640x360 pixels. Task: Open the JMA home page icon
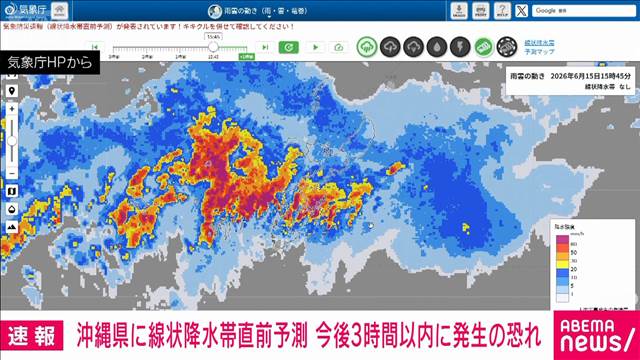(60, 10)
